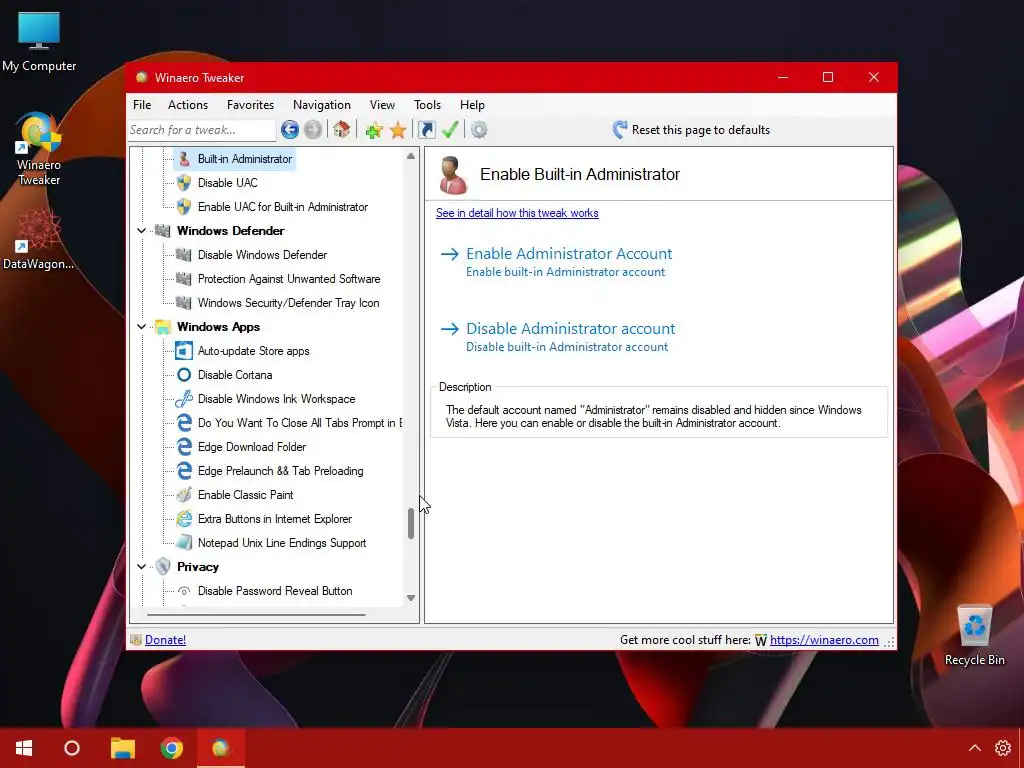Click the tree scrollbar up arrow
The width and height of the screenshot is (1024, 768).
point(411,156)
